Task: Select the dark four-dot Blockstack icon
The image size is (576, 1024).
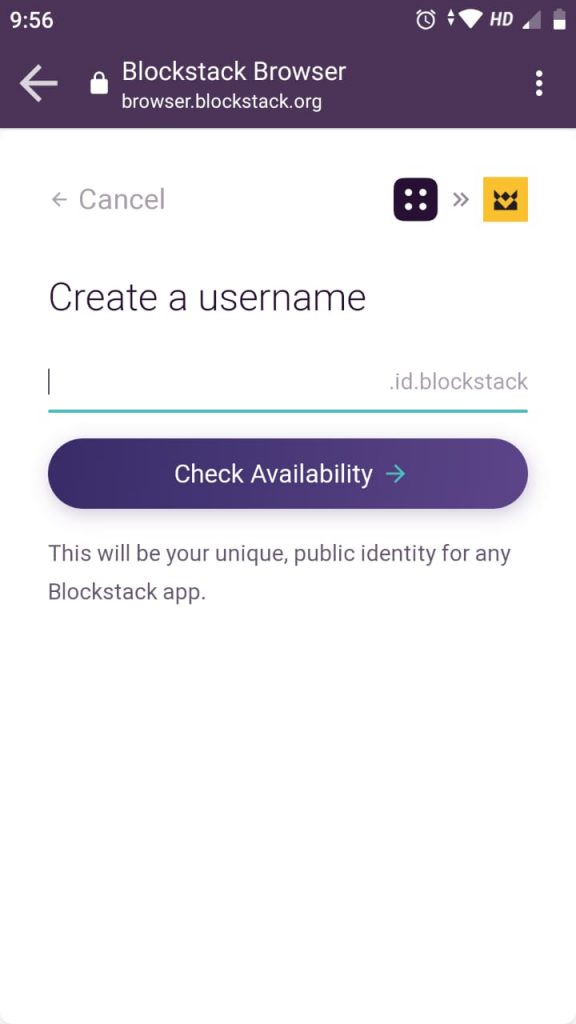Action: click(x=415, y=199)
